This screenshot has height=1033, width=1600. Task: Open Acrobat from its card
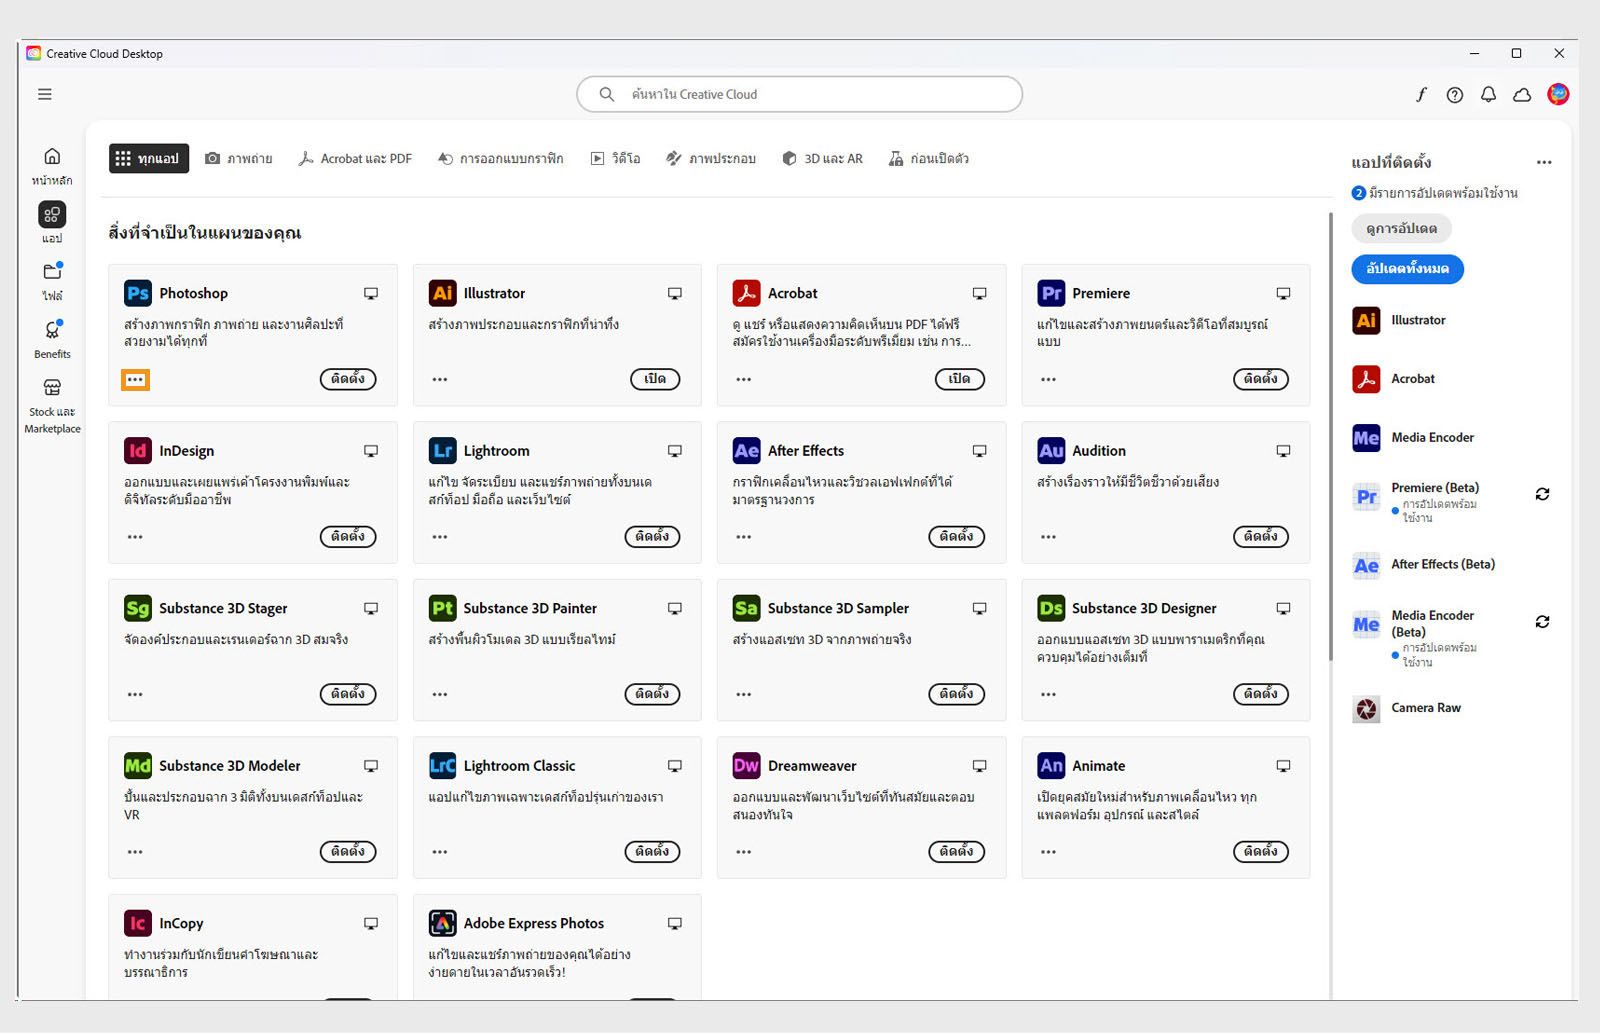pyautogui.click(x=960, y=379)
